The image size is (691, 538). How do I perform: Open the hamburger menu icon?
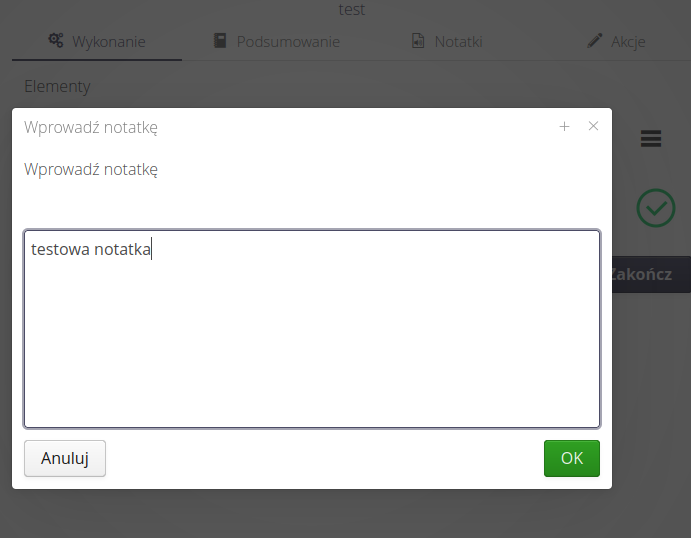pyautogui.click(x=651, y=139)
